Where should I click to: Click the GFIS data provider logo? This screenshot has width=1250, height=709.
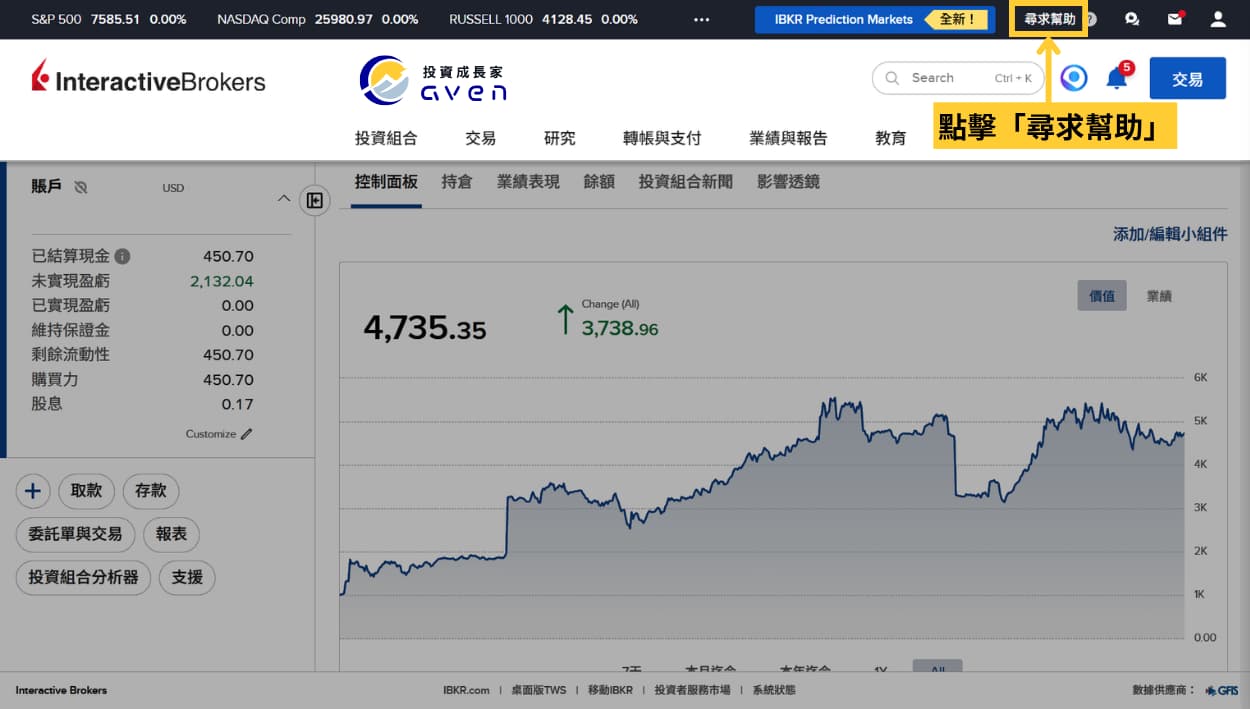pyautogui.click(x=1221, y=690)
